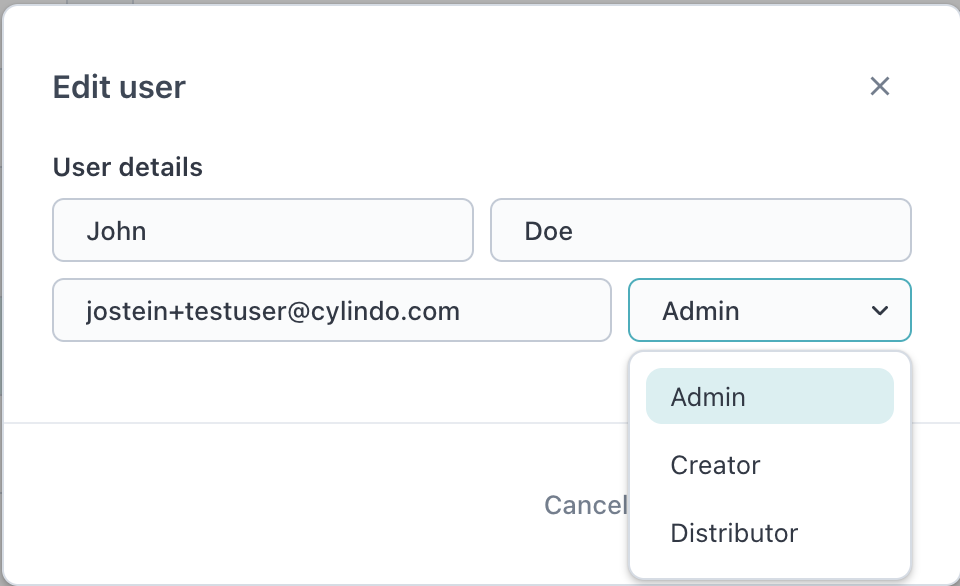Click the divider line above the footer

pyautogui.click(x=300, y=423)
